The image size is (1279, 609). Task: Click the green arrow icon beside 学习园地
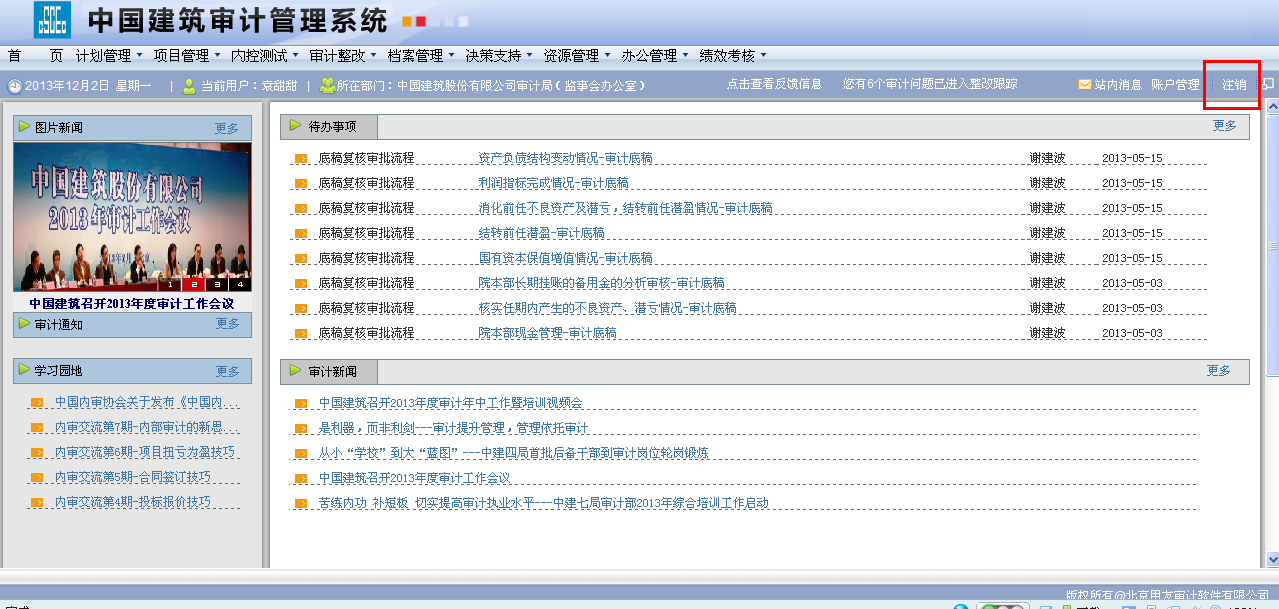[23, 370]
